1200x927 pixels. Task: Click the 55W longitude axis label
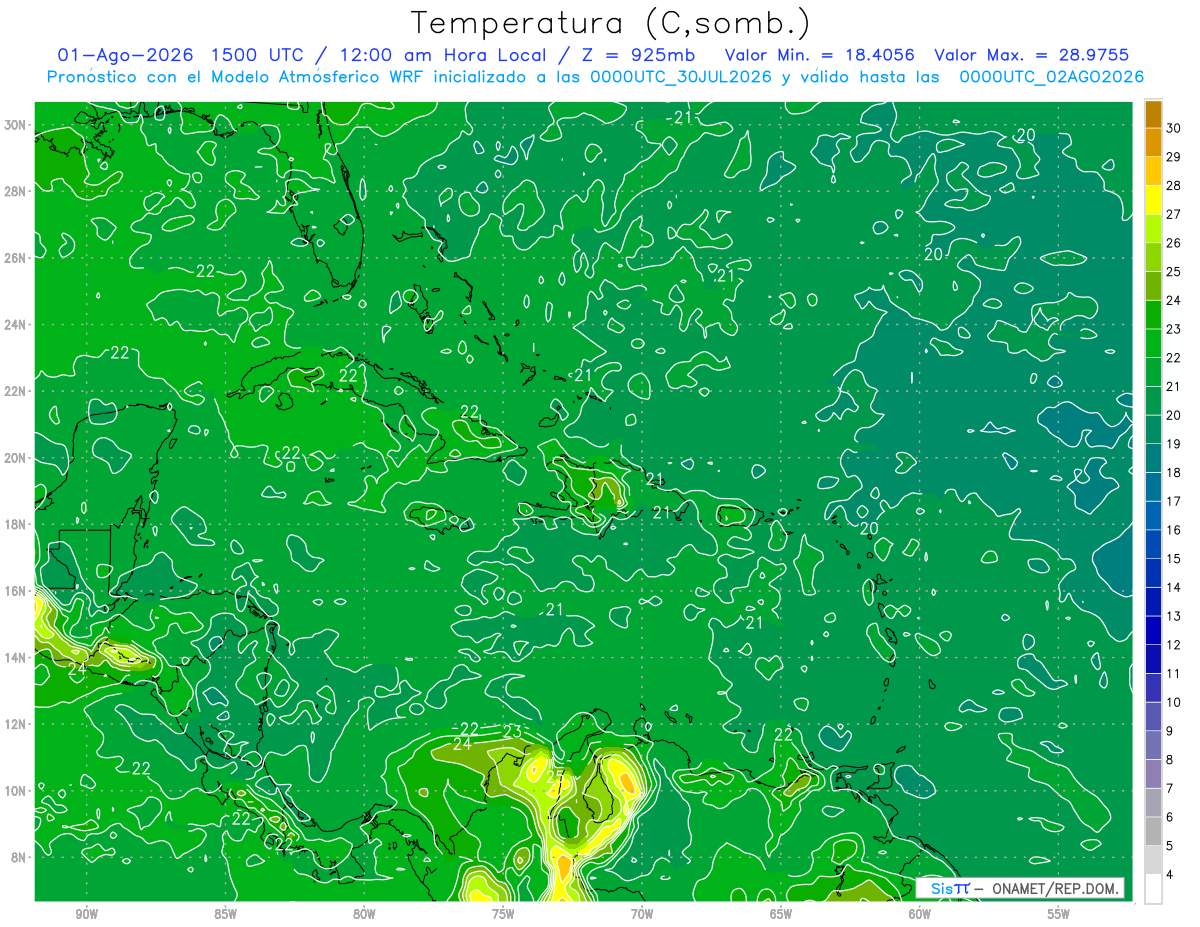(1058, 914)
